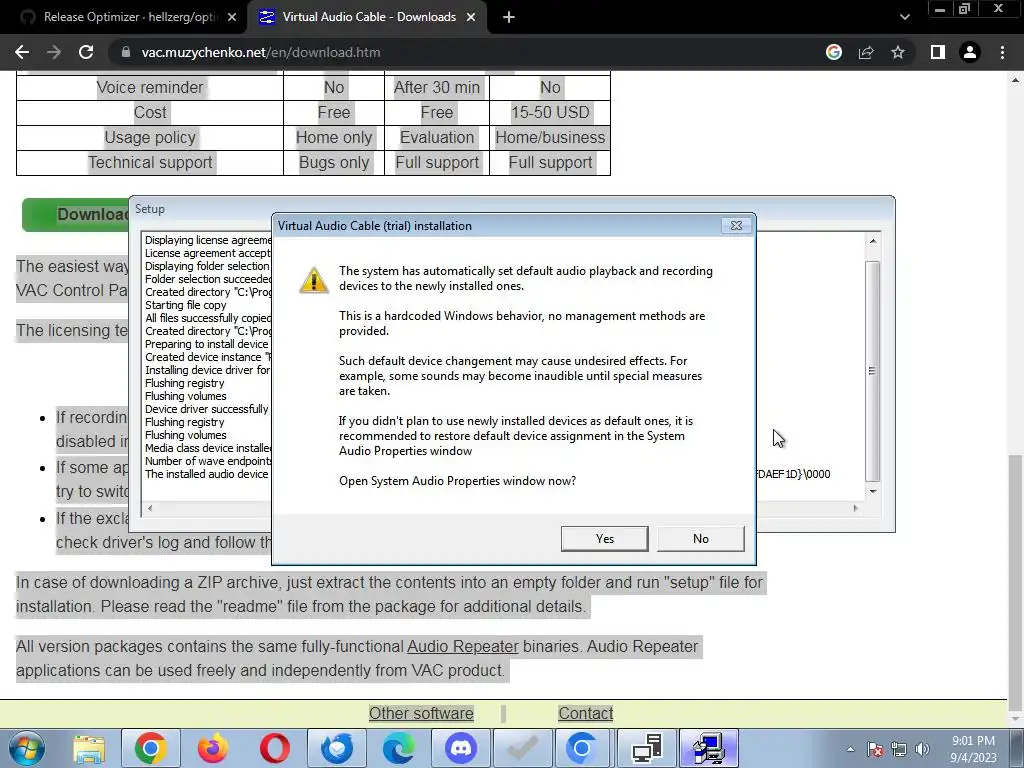1024x768 pixels.
Task: Click the address bar URL
Action: (x=261, y=52)
